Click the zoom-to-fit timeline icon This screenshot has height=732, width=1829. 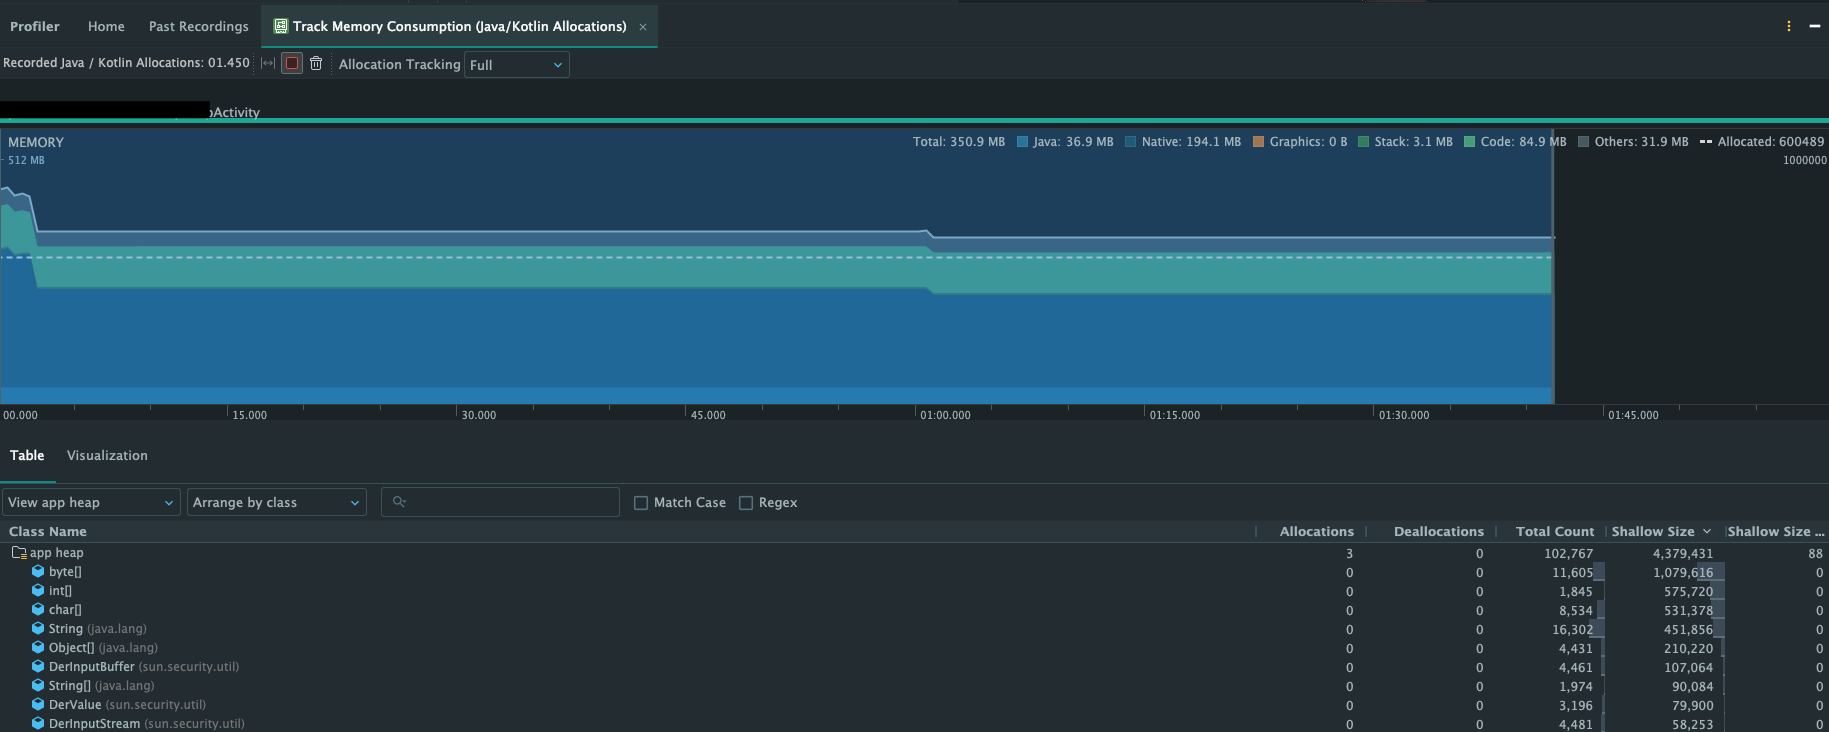pyautogui.click(x=268, y=63)
